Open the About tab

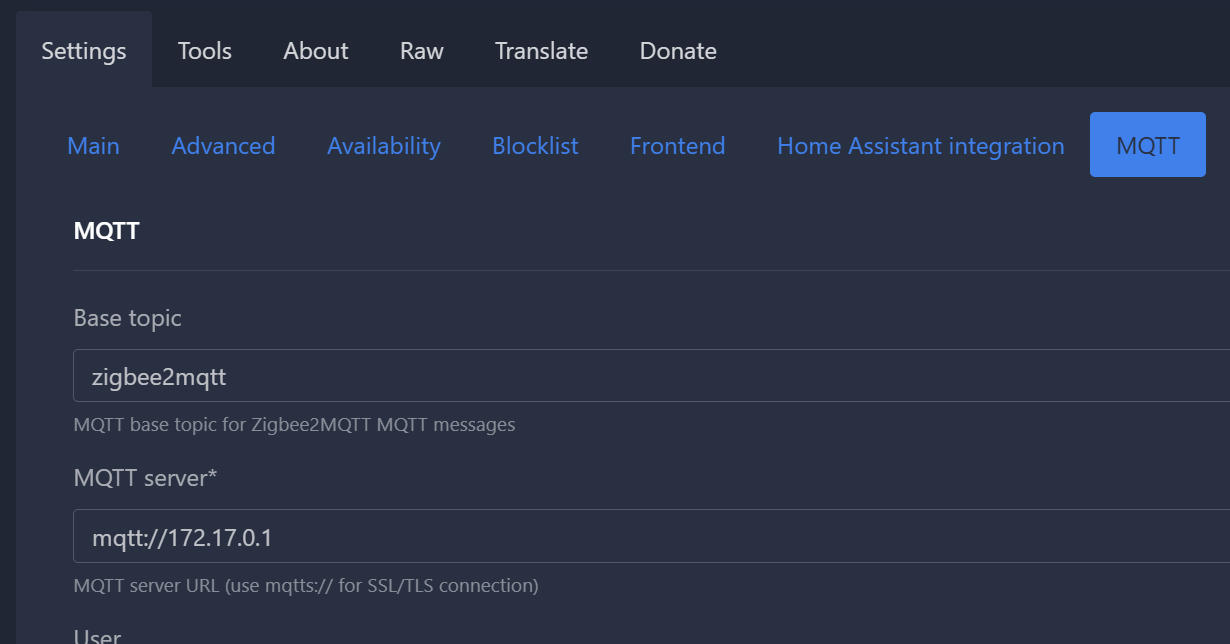[316, 50]
